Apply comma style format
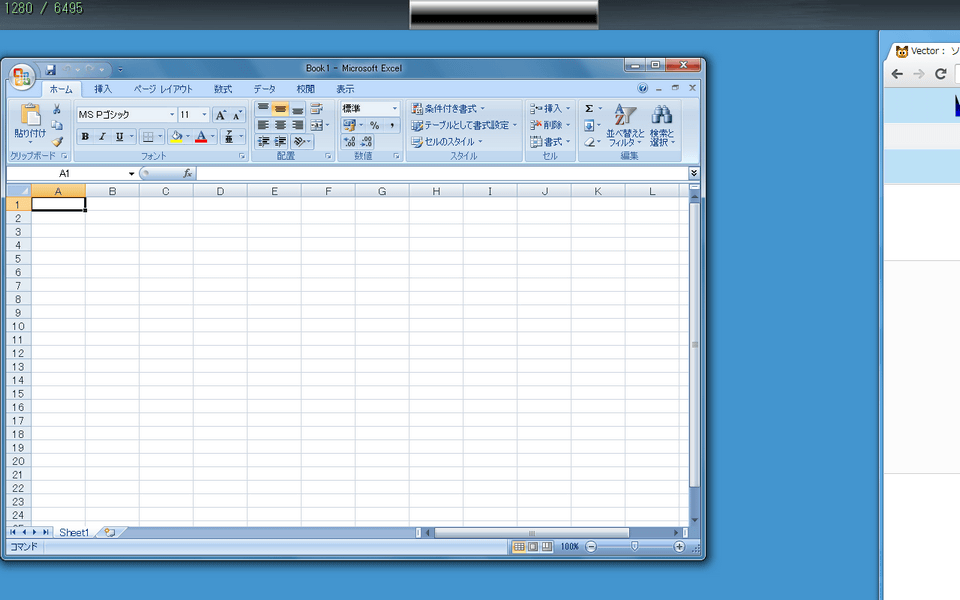Image resolution: width=960 pixels, height=600 pixels. pyautogui.click(x=392, y=125)
